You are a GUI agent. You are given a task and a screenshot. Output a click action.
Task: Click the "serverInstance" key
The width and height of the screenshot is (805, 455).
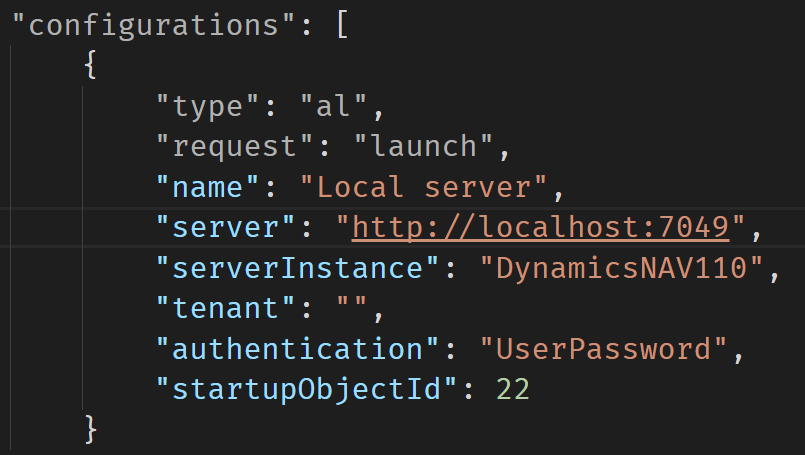coord(298,268)
